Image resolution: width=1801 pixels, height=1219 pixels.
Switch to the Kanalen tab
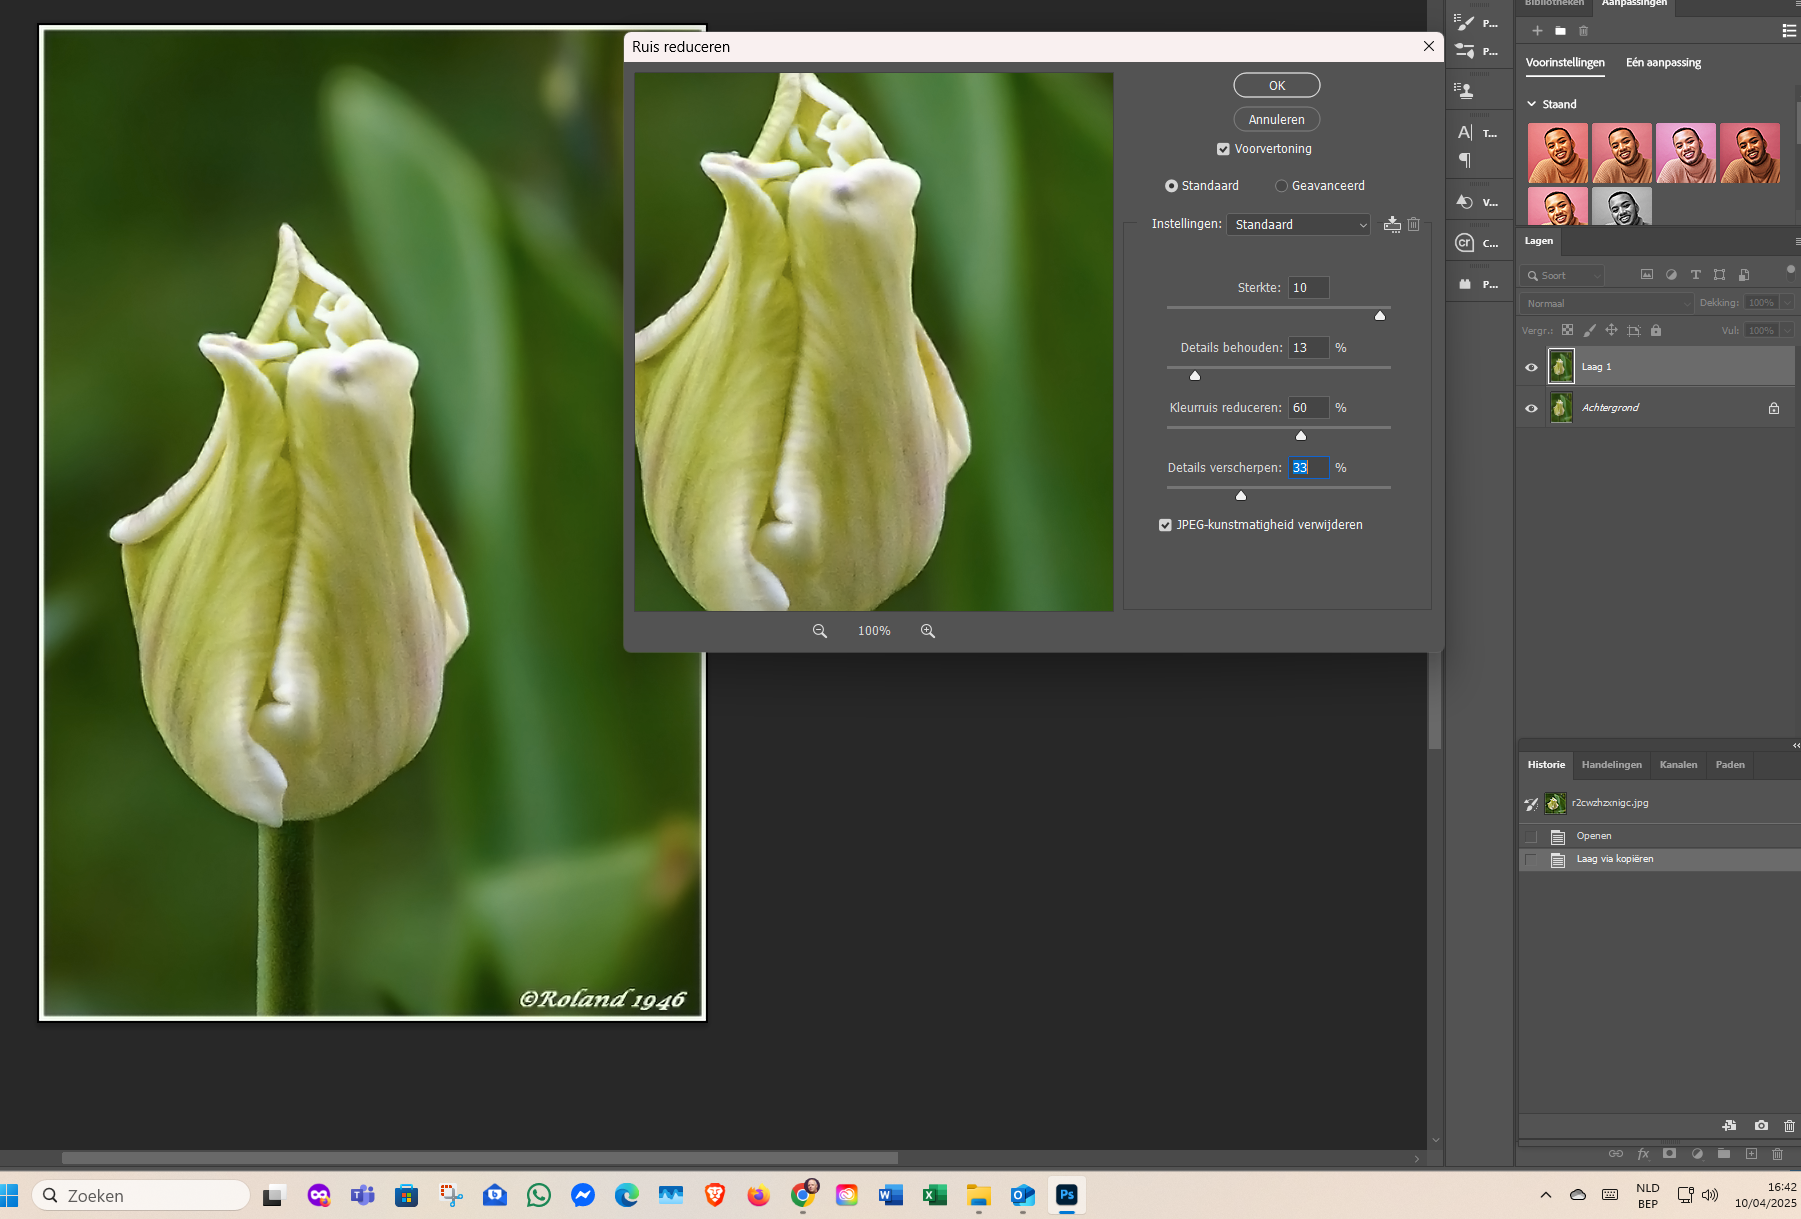point(1678,765)
